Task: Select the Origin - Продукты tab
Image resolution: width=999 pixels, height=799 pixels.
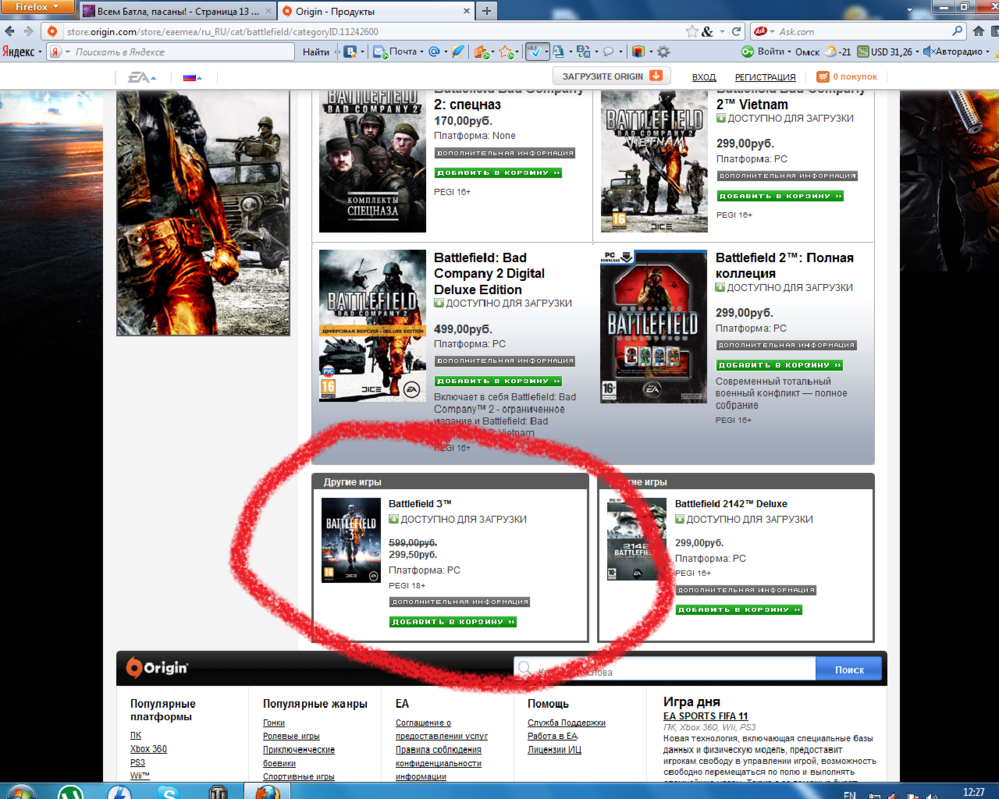Action: coord(376,11)
